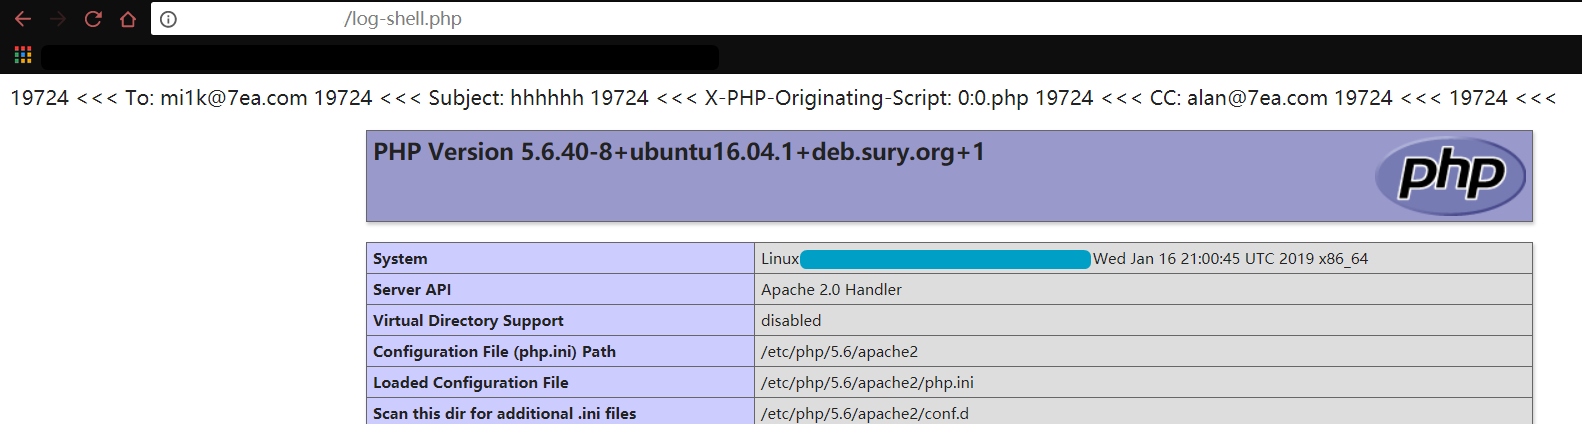The height and width of the screenshot is (424, 1582).
Task: Reload the log-shell.php page
Action: 93,19
